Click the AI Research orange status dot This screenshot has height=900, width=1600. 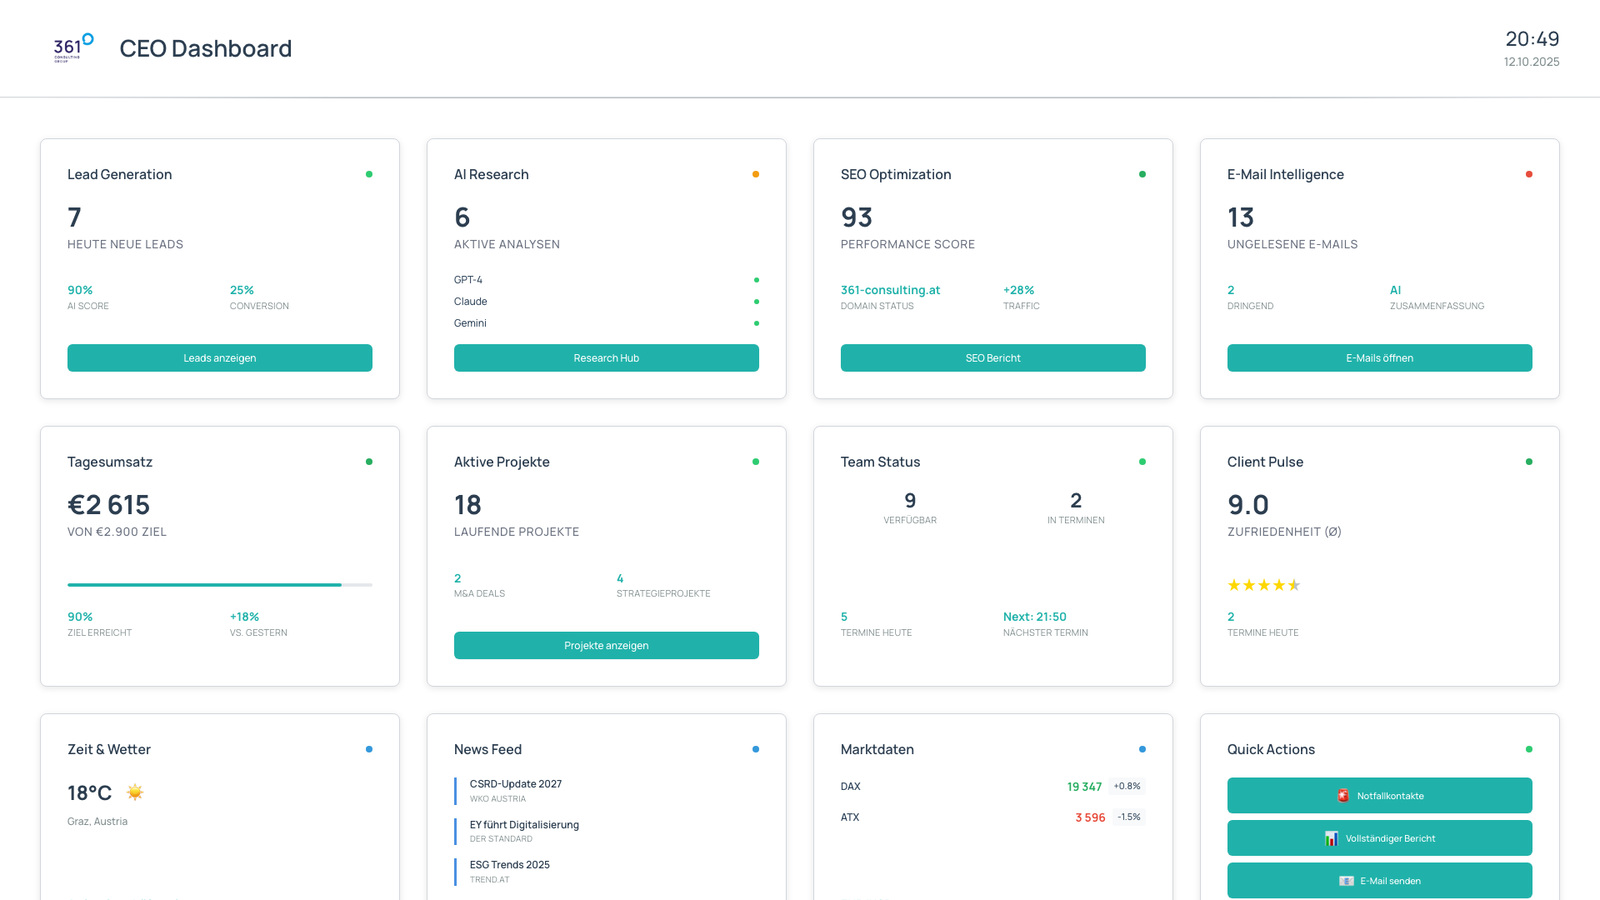756,174
